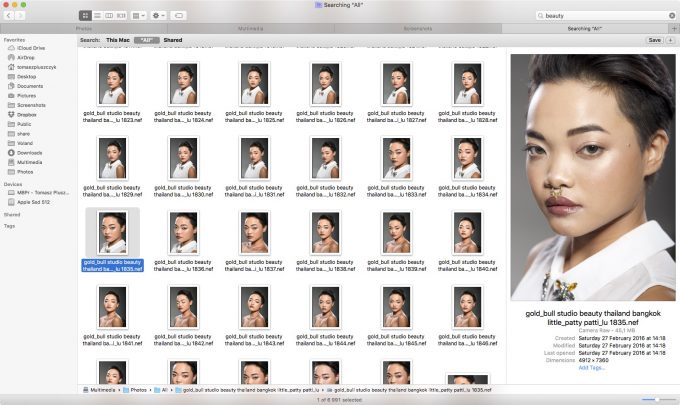Clear the search field text
The width and height of the screenshot is (680, 405).
click(672, 16)
